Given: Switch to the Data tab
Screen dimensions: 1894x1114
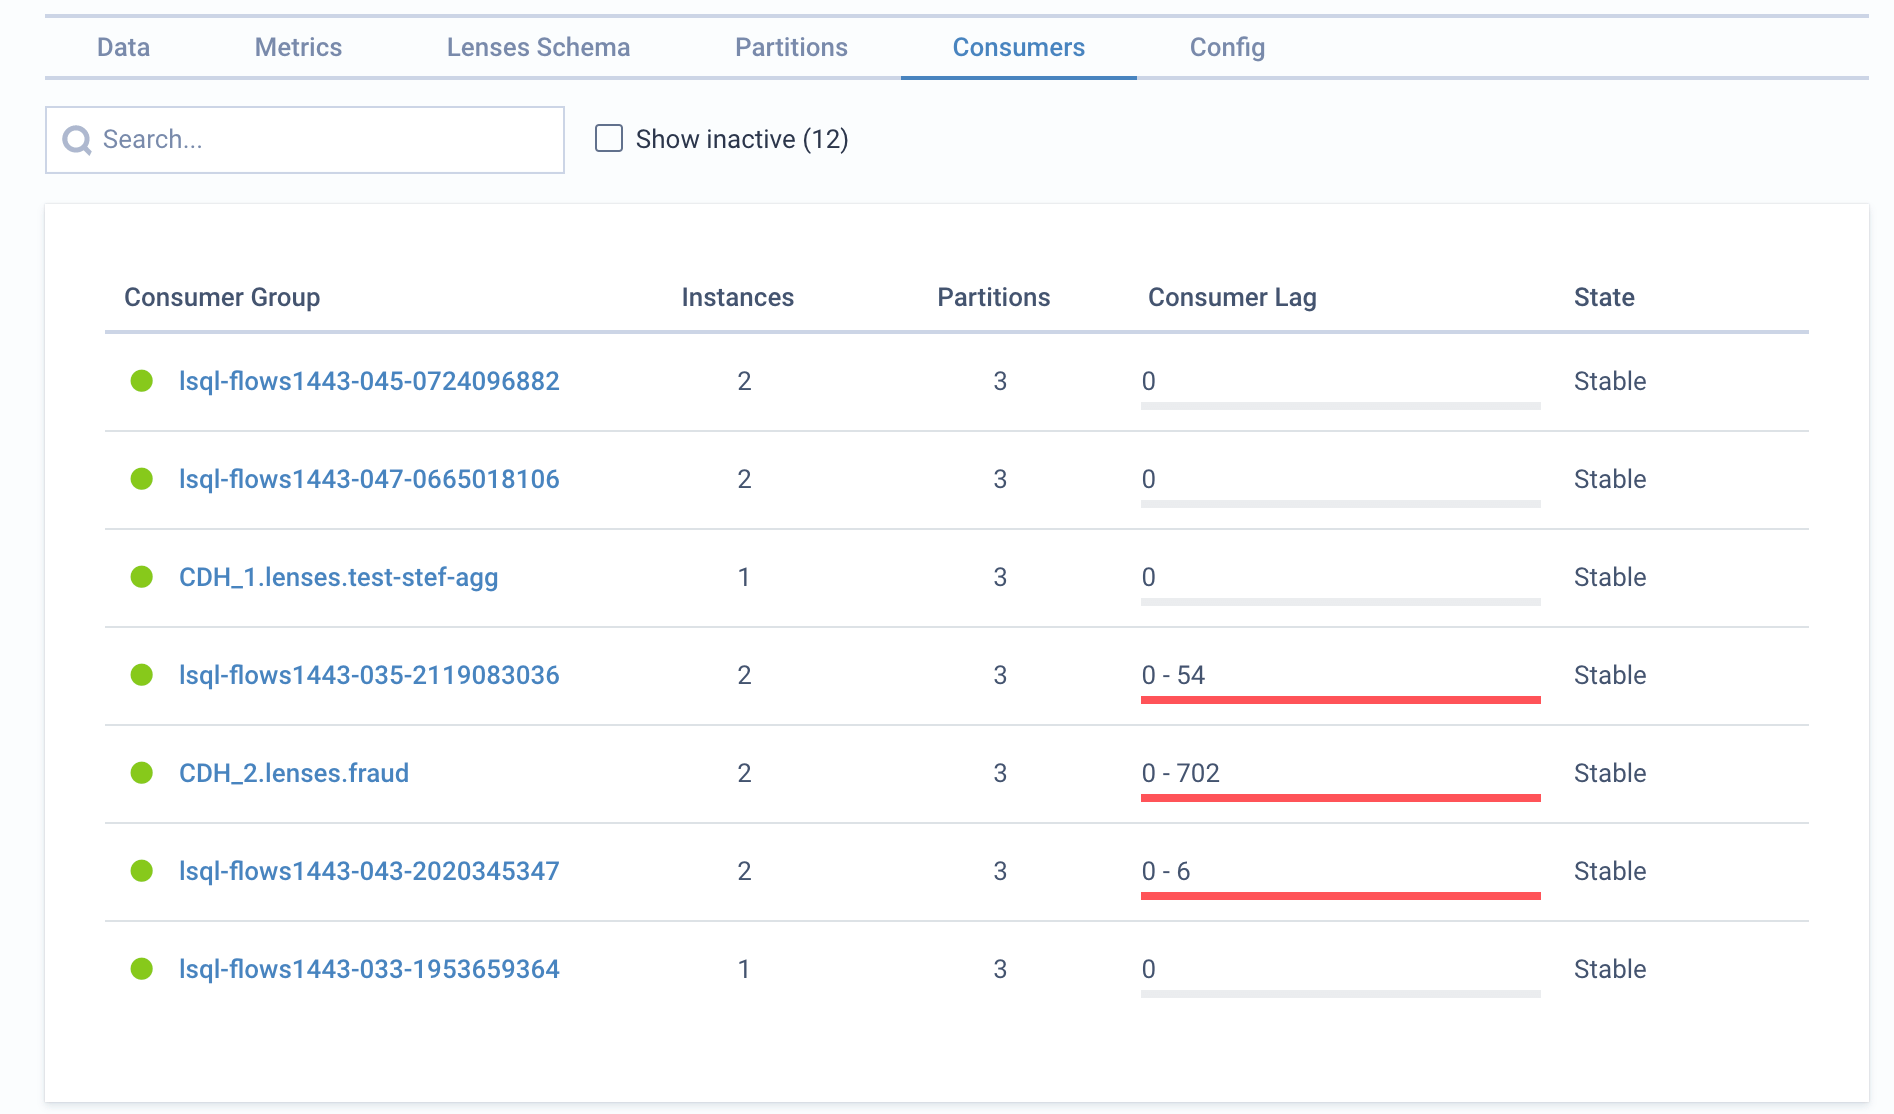Looking at the screenshot, I should 123,47.
